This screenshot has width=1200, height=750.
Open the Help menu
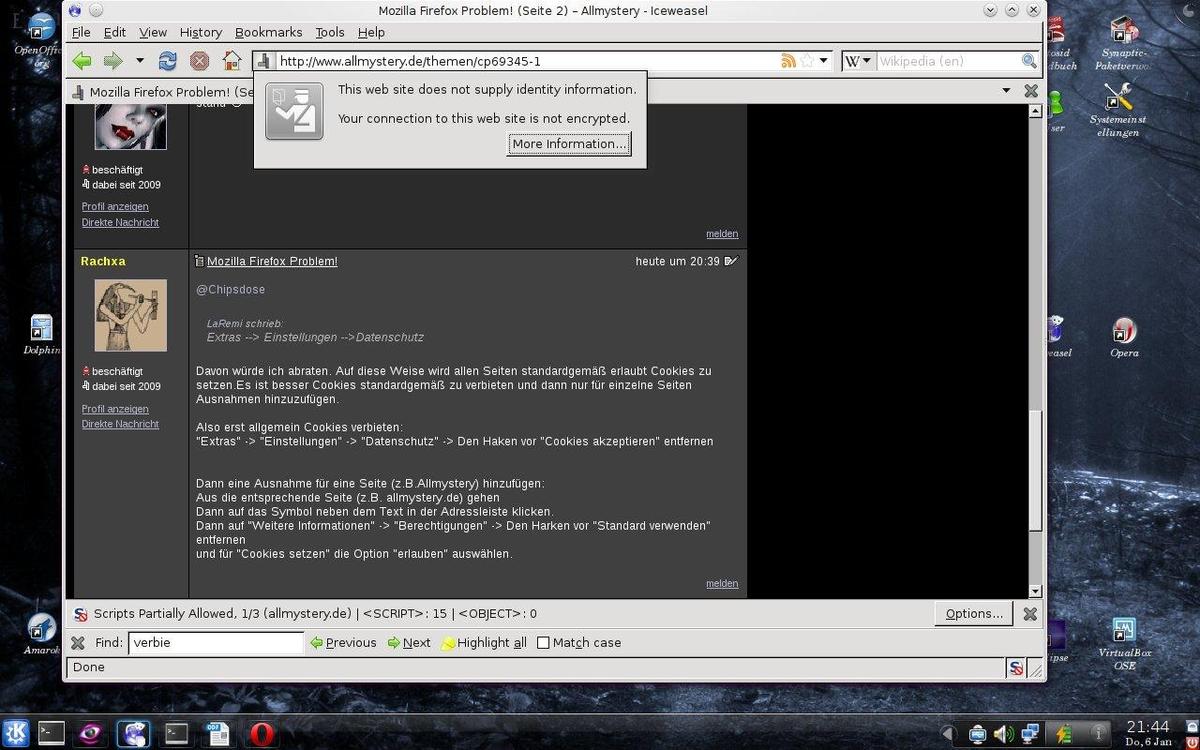click(x=371, y=32)
